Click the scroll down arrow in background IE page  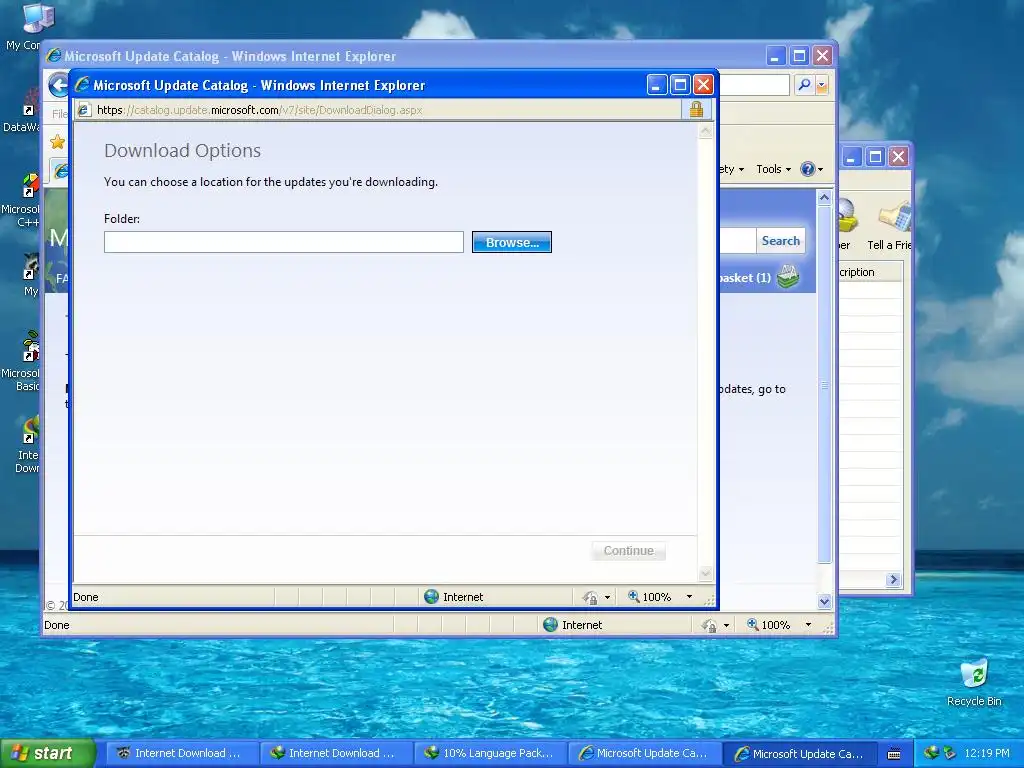pos(824,601)
